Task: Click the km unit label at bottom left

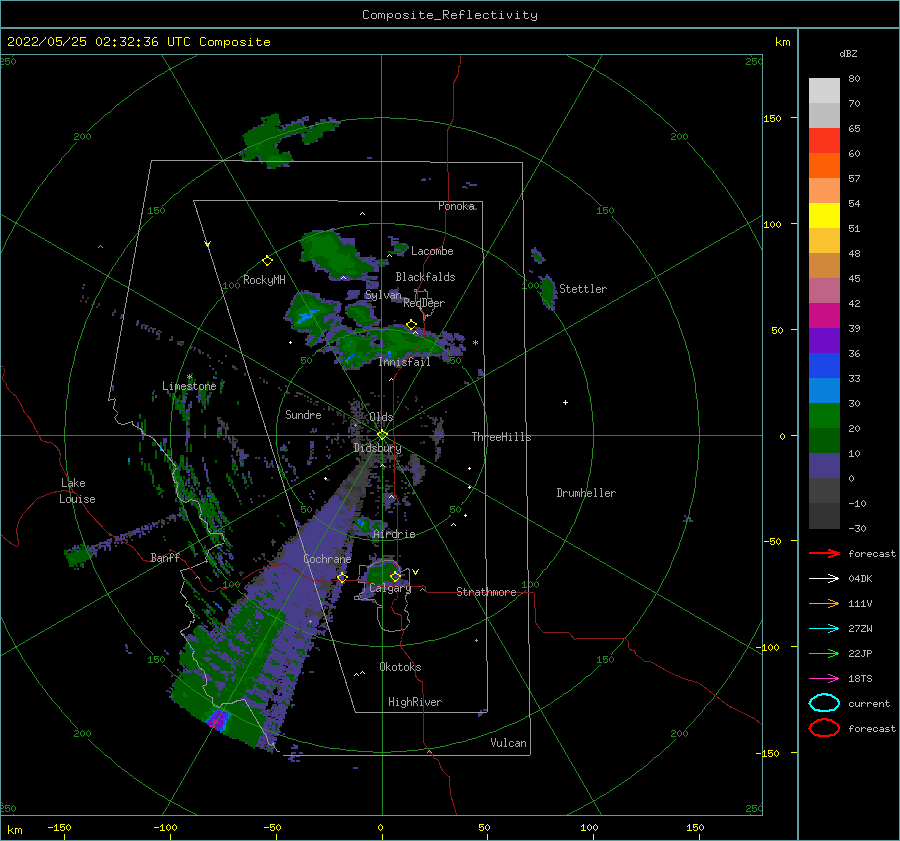Action: (15, 830)
